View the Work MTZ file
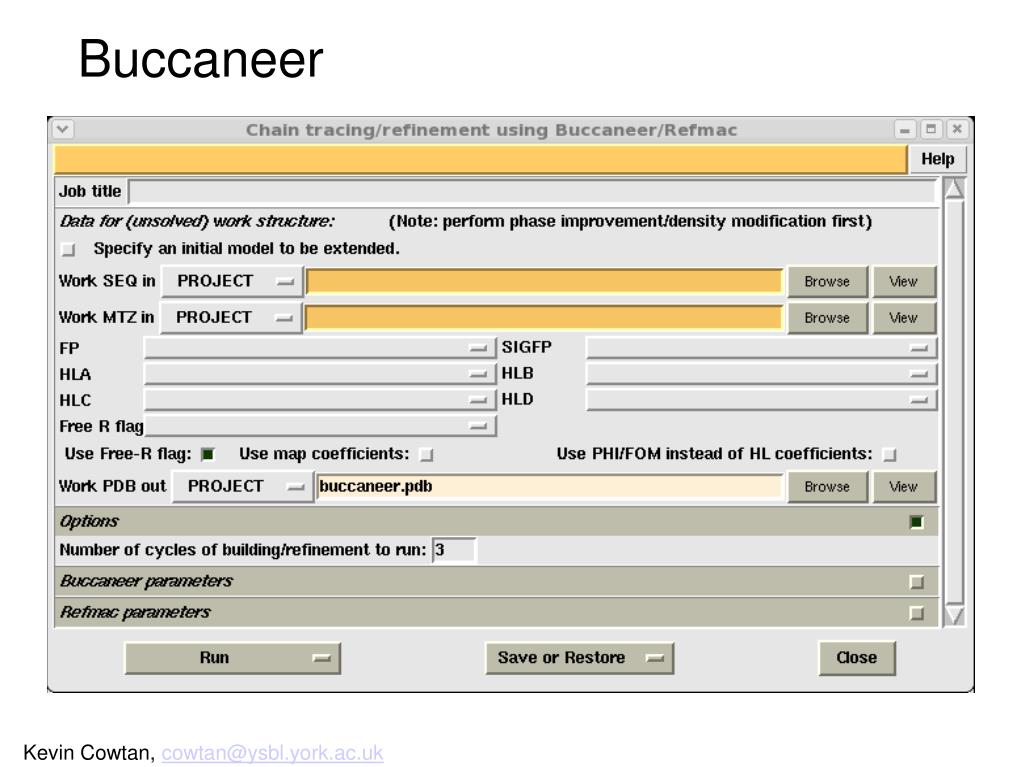Image resolution: width=1023 pixels, height=767 pixels. [x=904, y=318]
